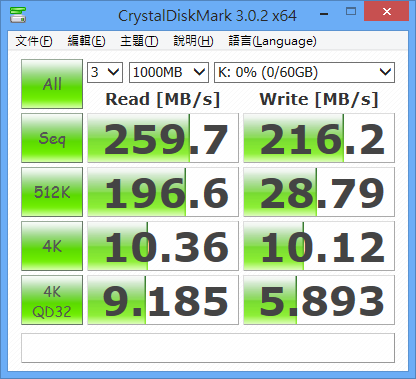Select the 4K read result 10.36
The height and width of the screenshot is (379, 416).
[163, 246]
